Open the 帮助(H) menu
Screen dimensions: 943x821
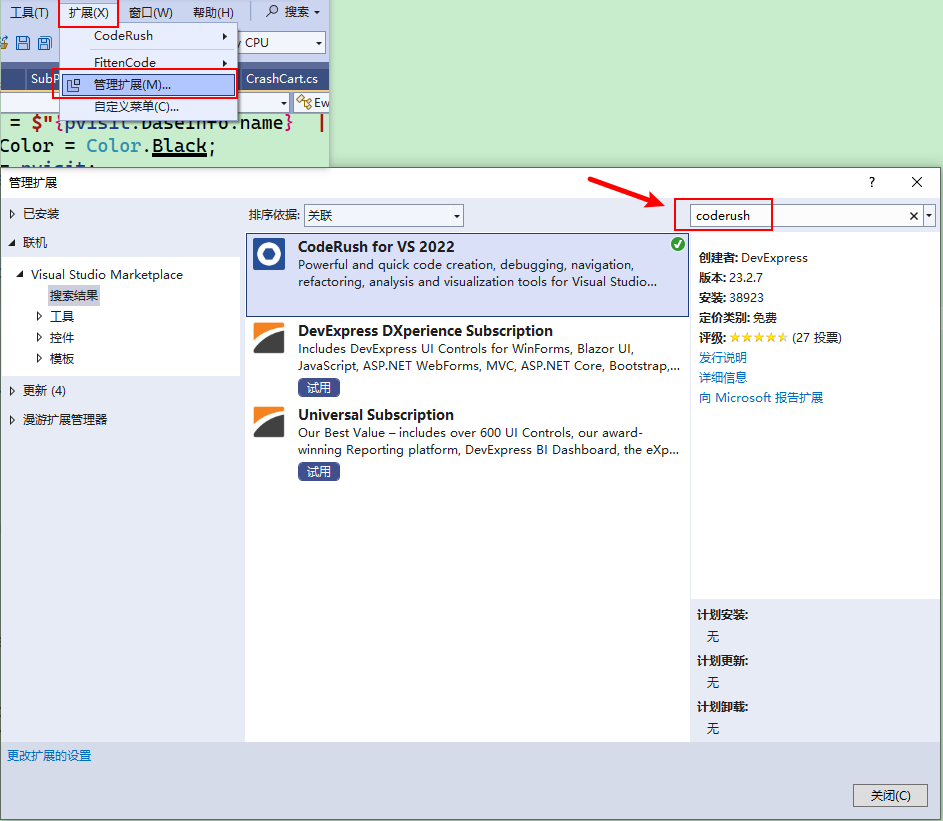(x=213, y=13)
